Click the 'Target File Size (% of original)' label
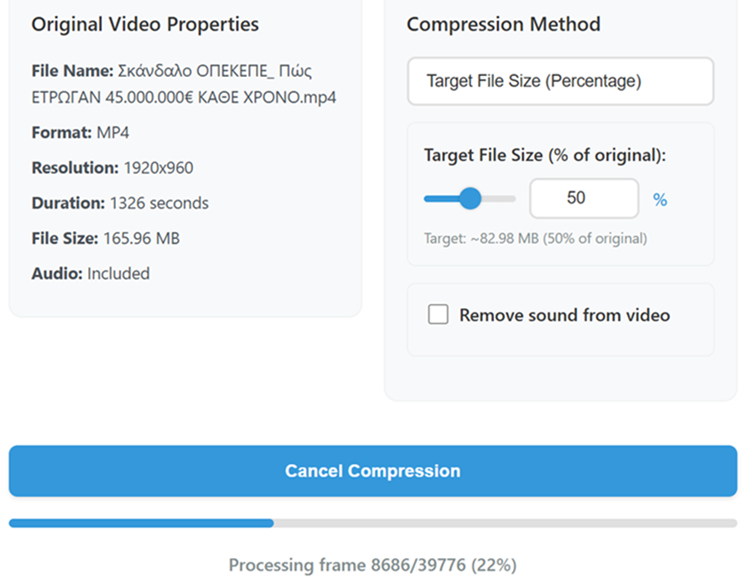The image size is (747, 582). pos(545,156)
